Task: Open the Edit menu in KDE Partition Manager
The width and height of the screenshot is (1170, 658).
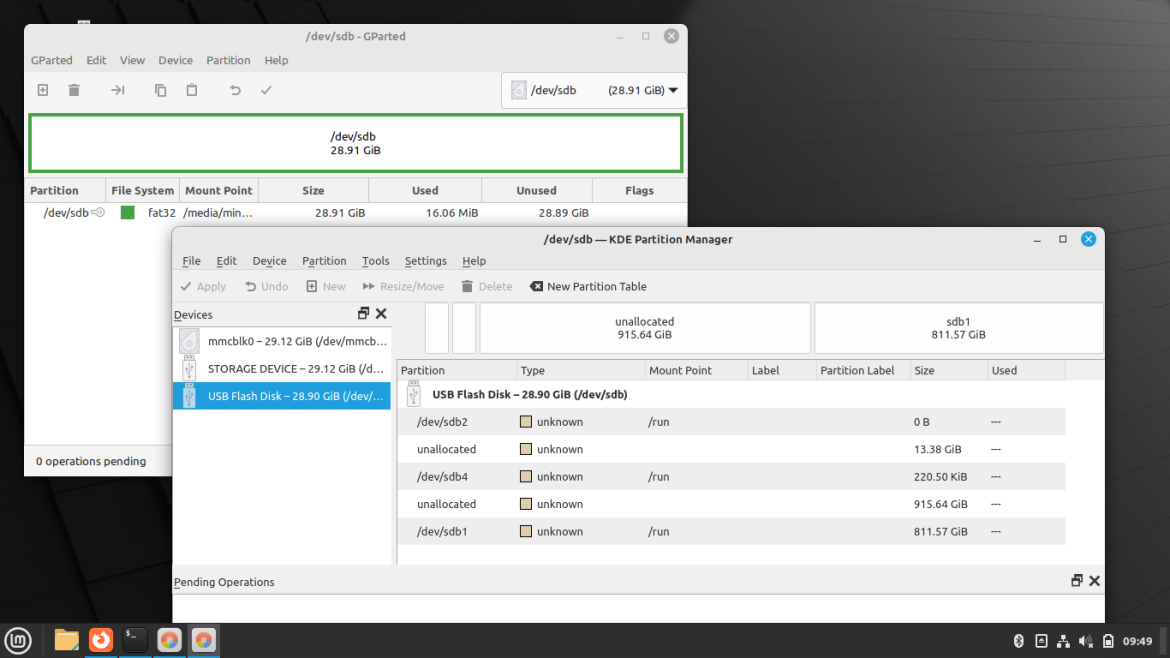Action: [x=226, y=261]
